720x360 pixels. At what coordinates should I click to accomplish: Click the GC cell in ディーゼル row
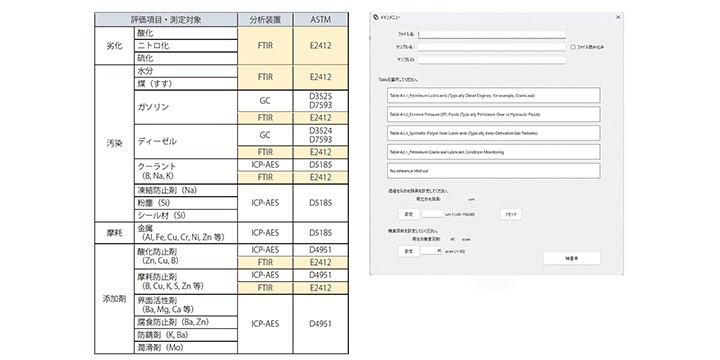(x=265, y=135)
